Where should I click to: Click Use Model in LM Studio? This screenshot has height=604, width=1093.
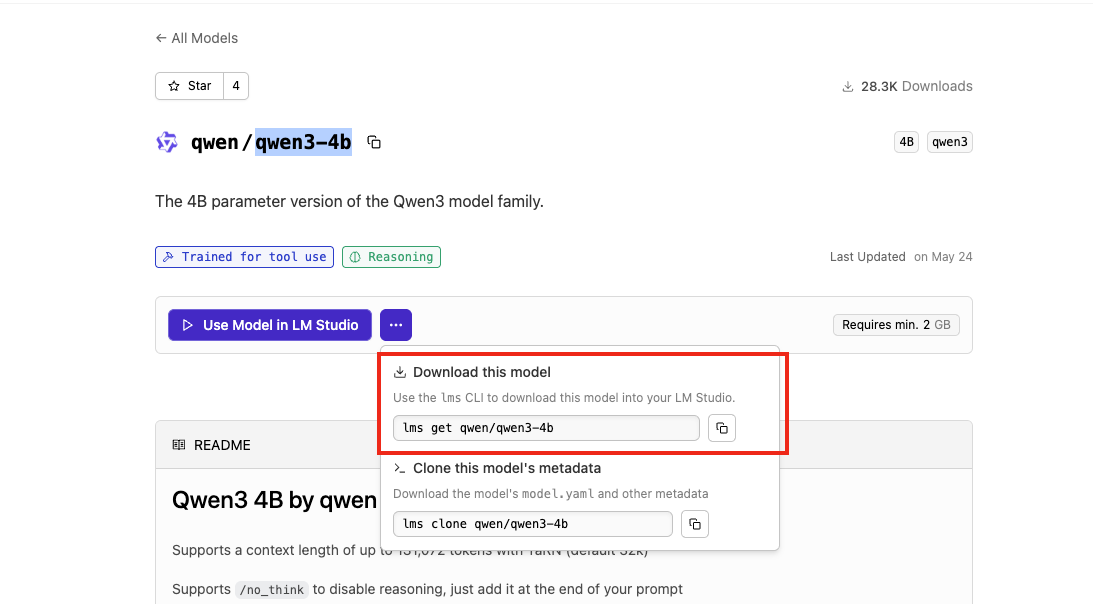tap(270, 325)
